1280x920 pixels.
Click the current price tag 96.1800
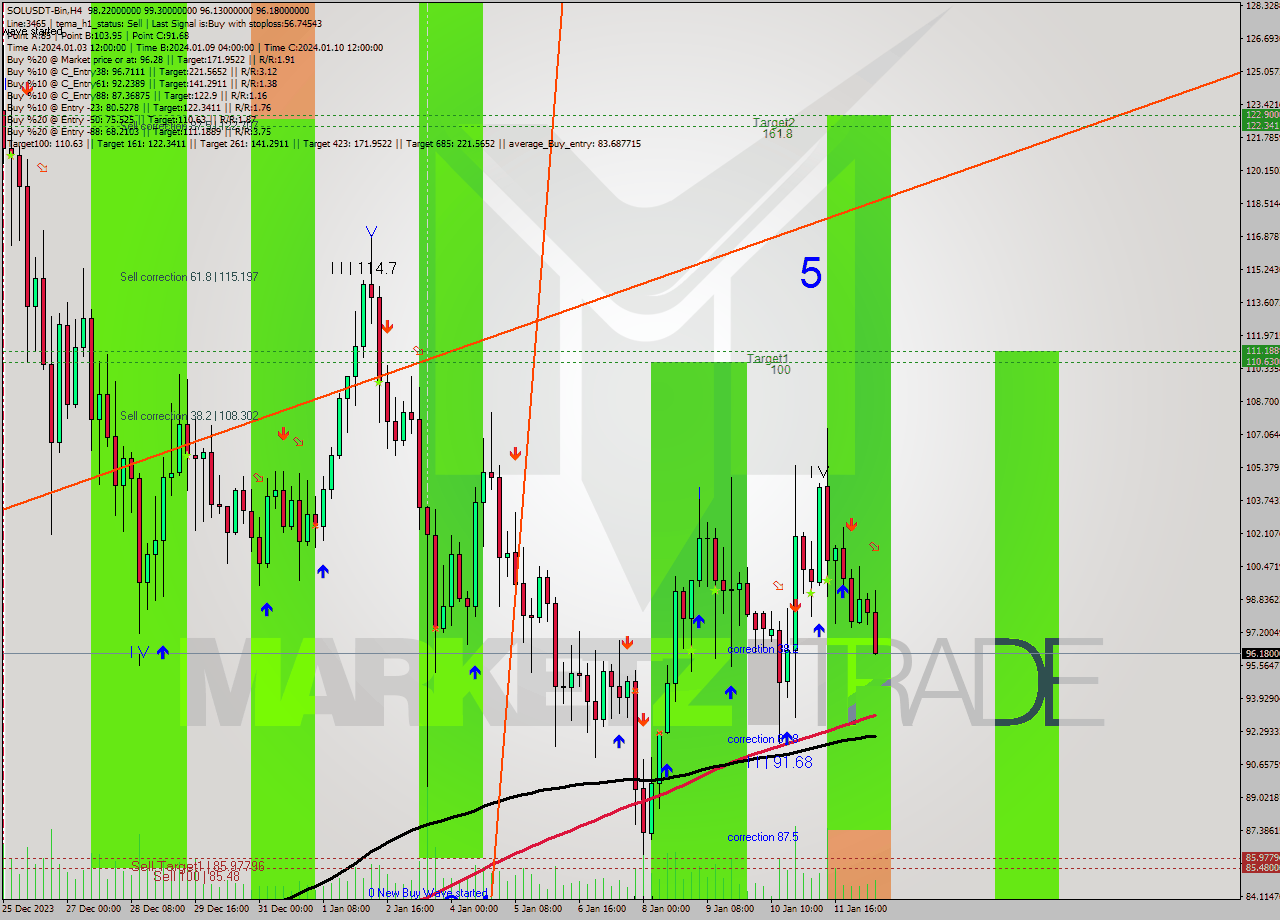1260,653
